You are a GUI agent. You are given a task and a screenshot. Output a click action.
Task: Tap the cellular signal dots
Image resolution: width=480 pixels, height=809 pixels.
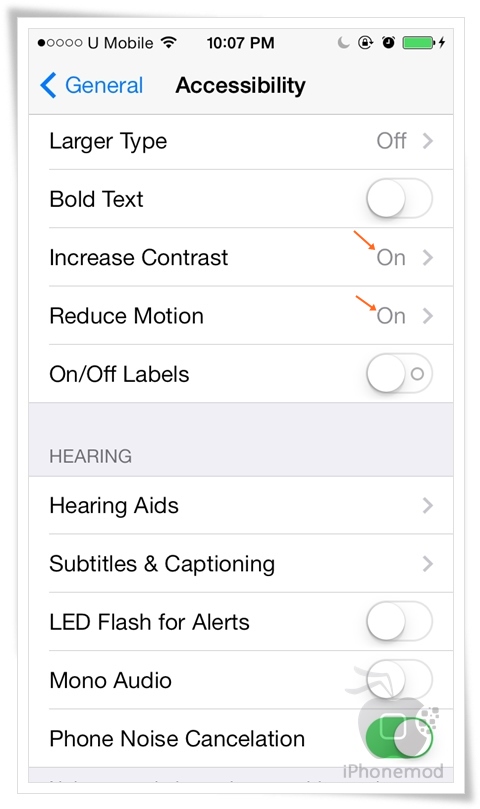coord(59,43)
